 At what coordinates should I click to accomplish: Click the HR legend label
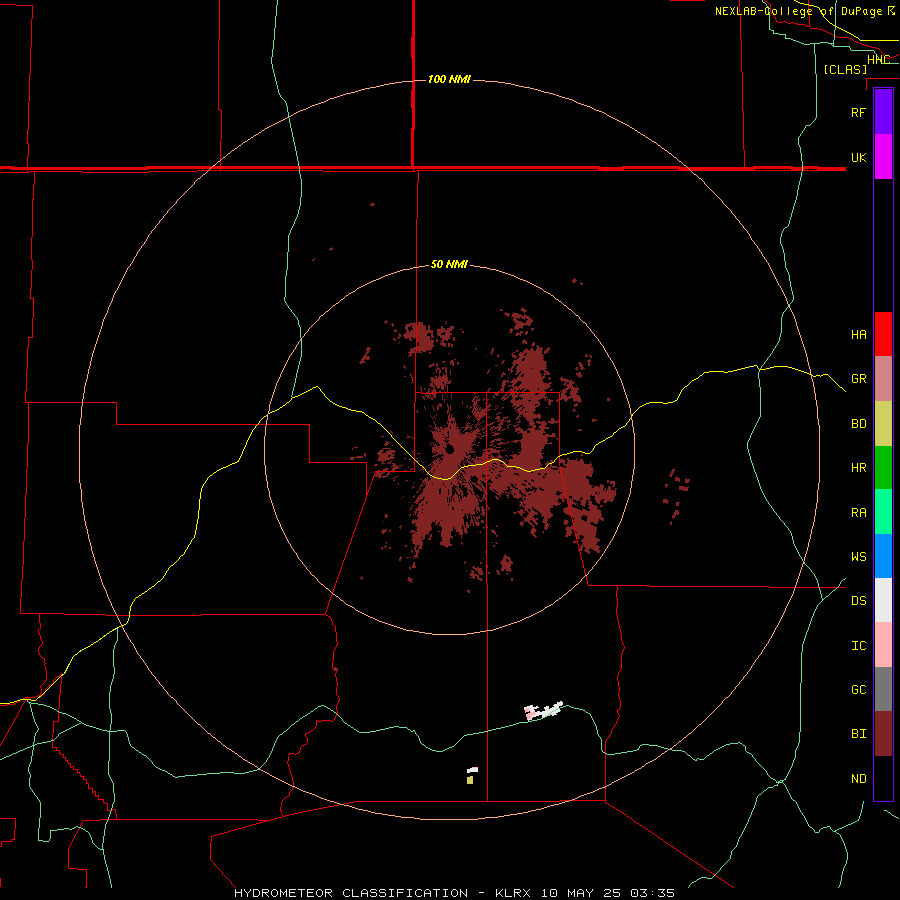(x=858, y=468)
